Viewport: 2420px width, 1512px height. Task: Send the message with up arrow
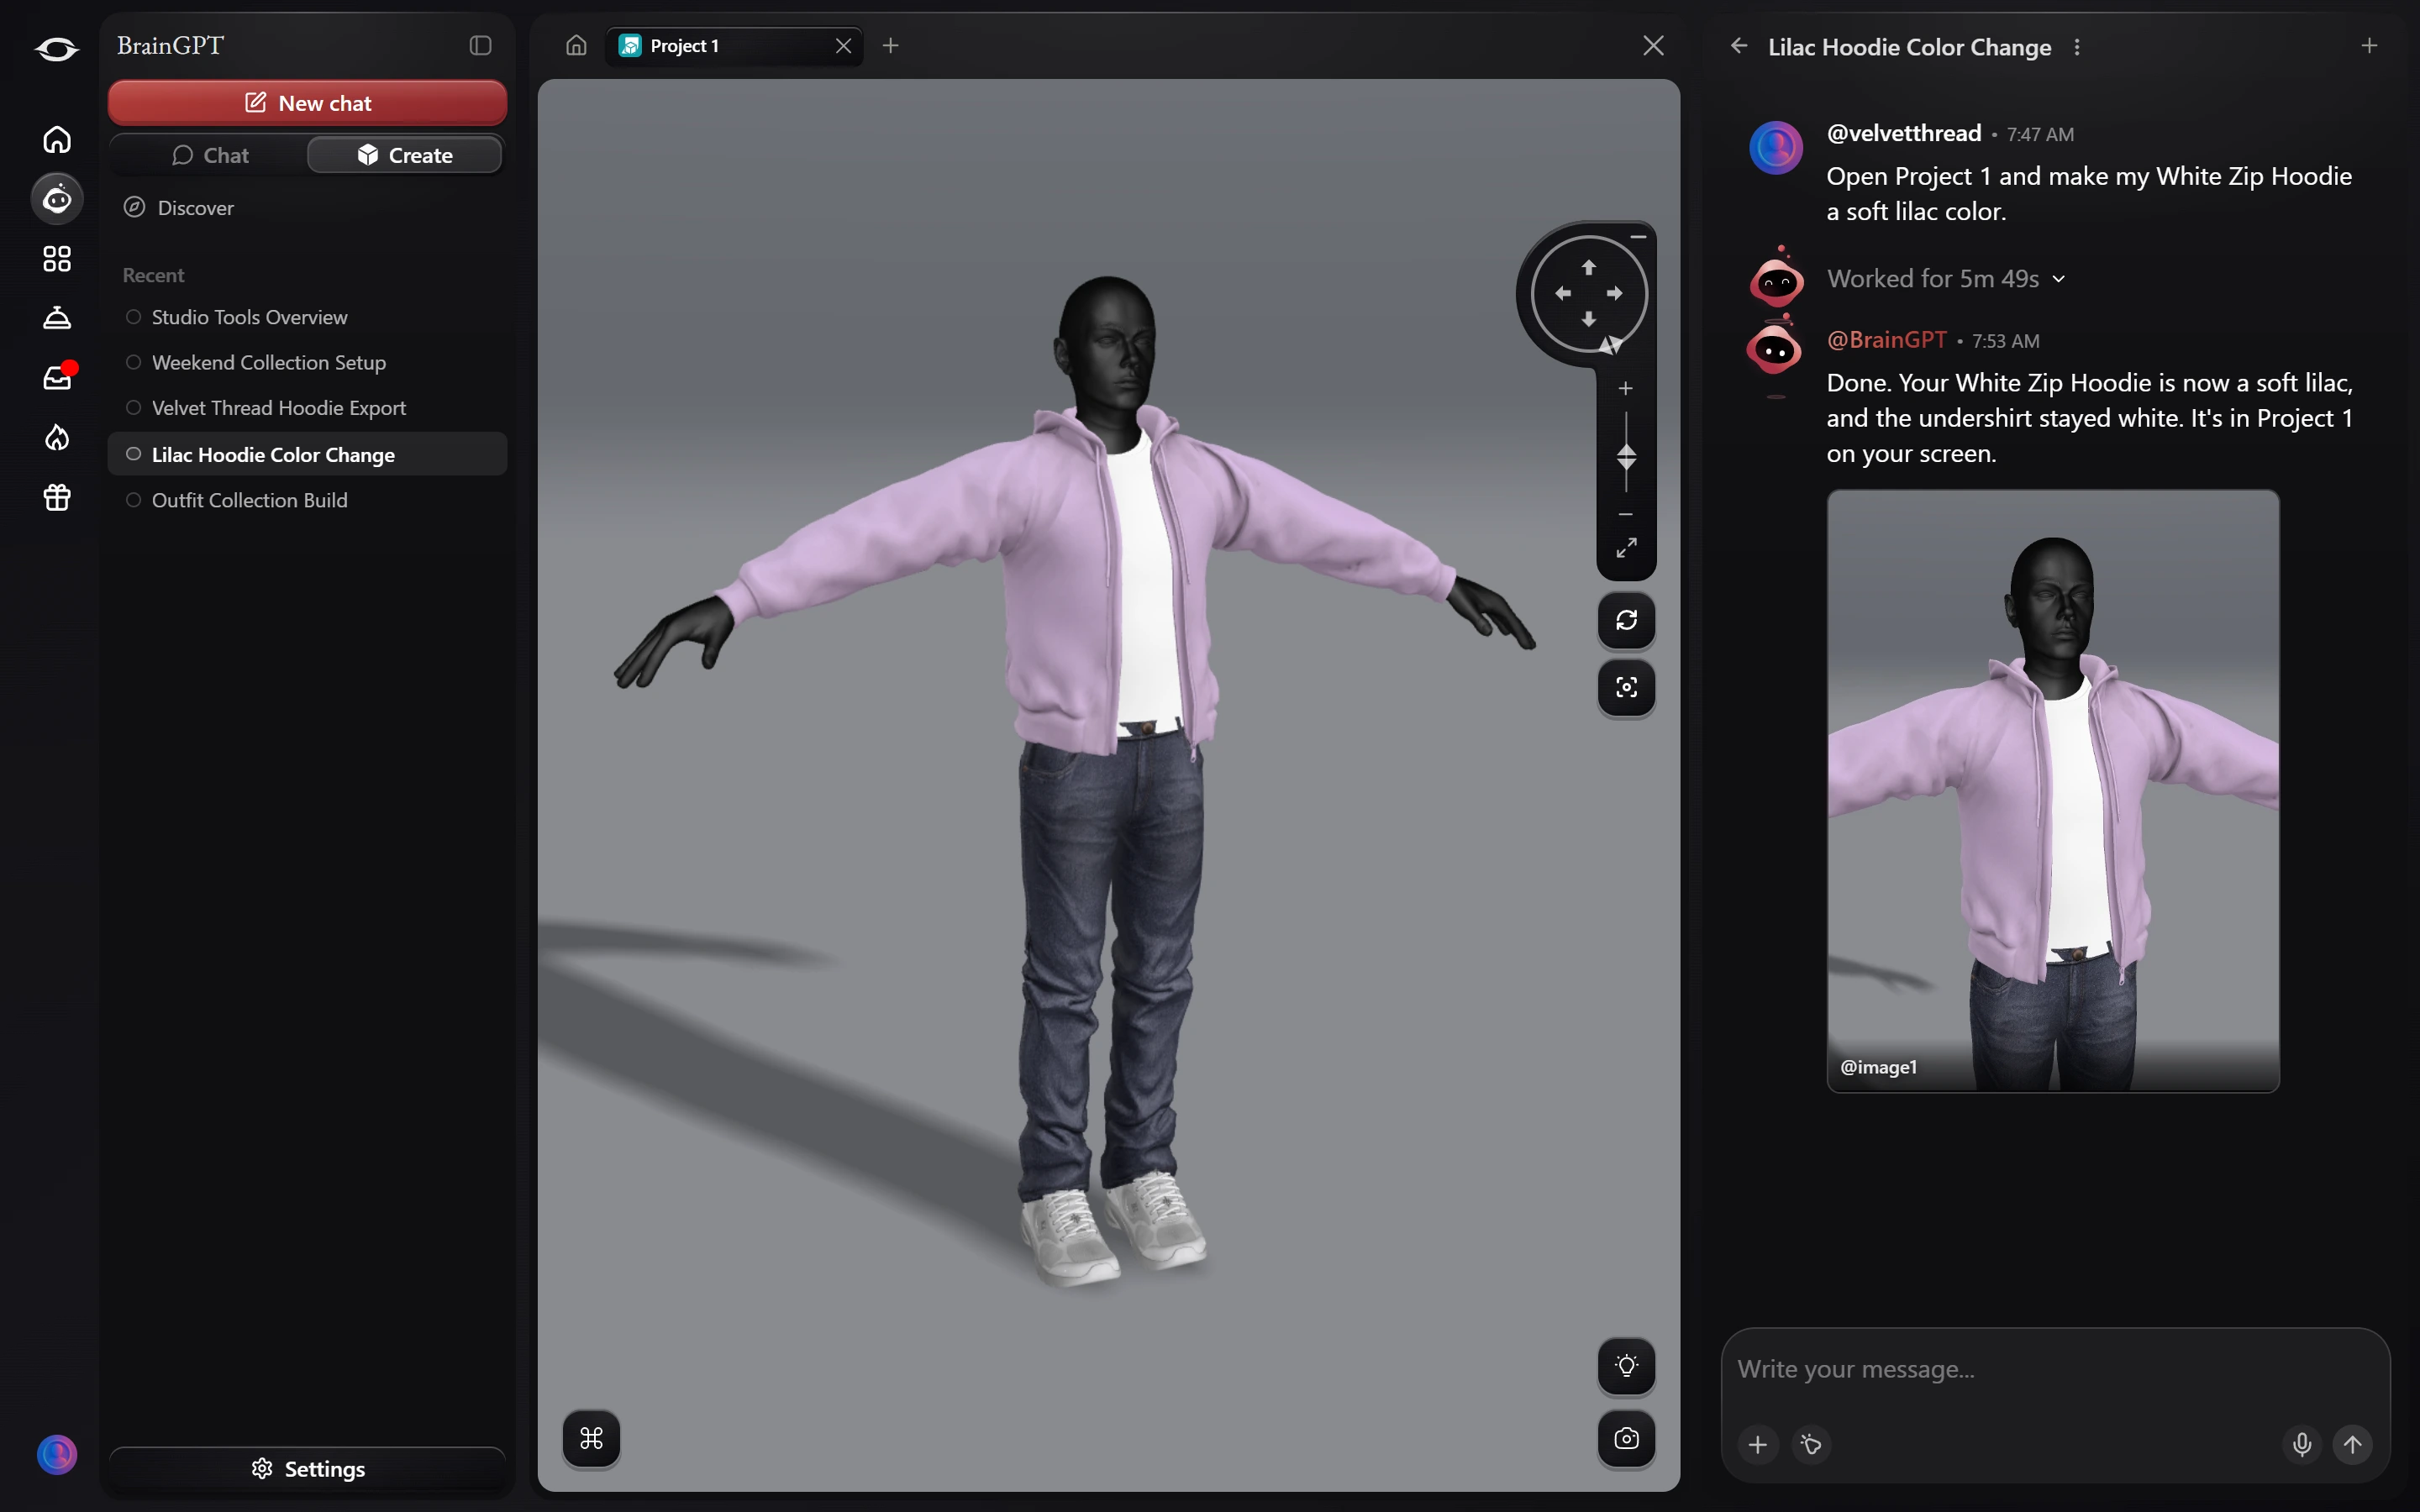pos(2352,1444)
